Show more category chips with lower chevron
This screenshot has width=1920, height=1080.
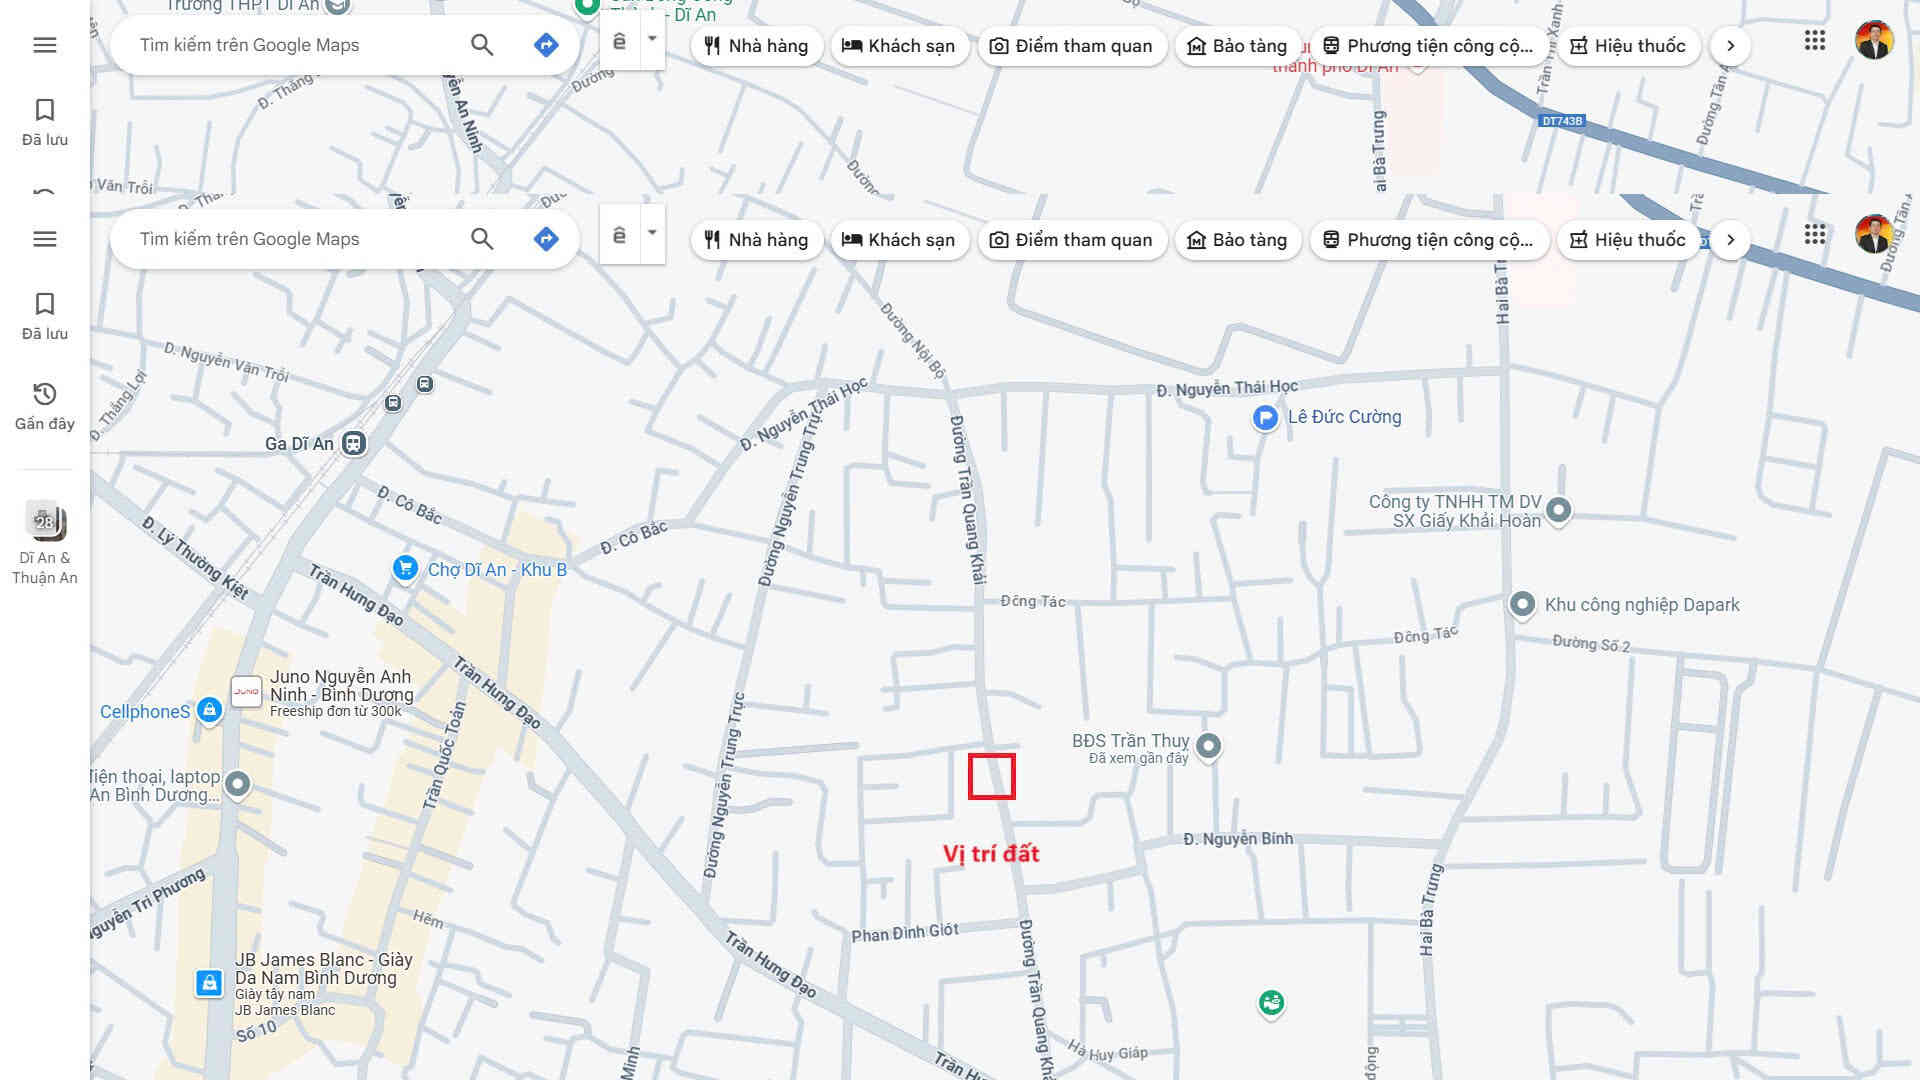click(1730, 240)
